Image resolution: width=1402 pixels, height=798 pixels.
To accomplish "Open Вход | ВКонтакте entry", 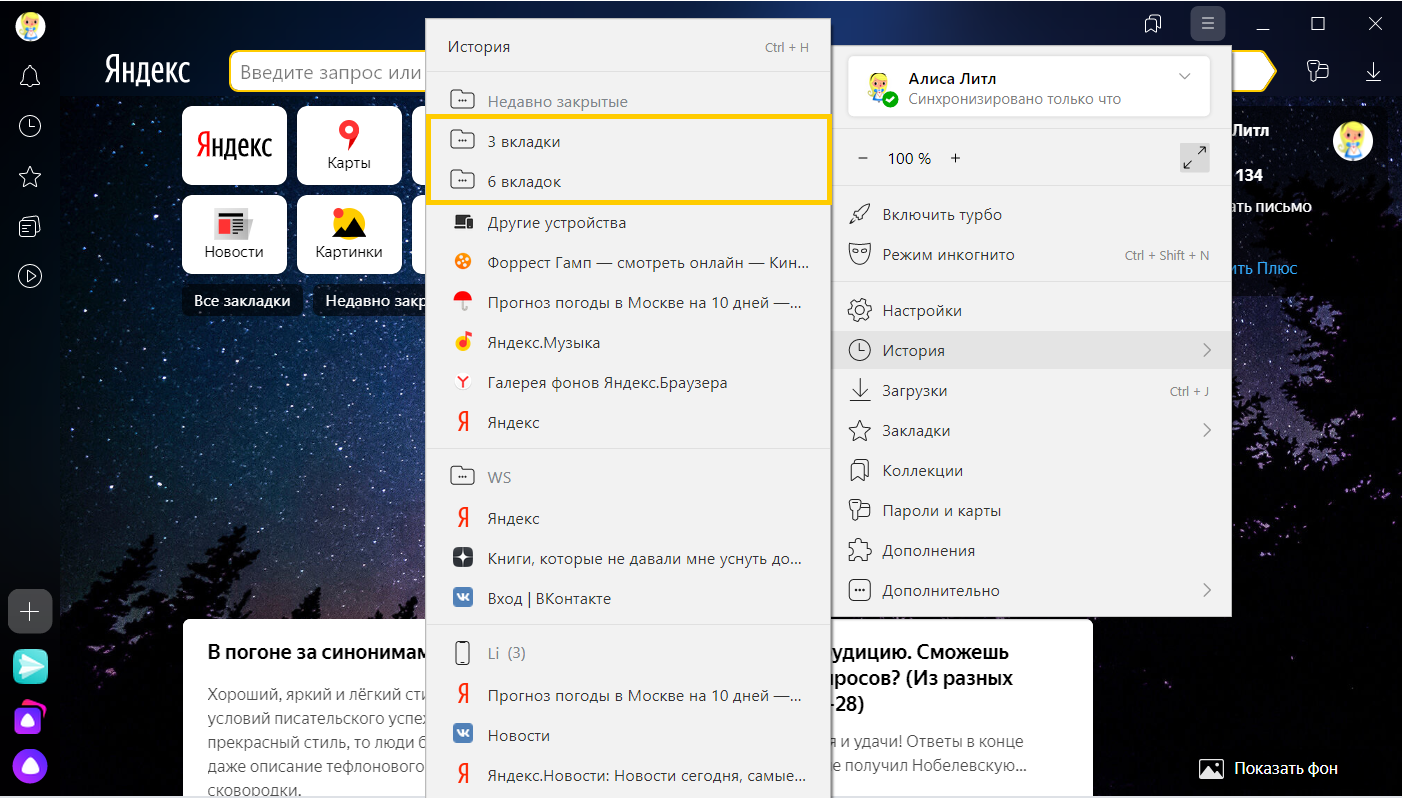I will coord(628,598).
